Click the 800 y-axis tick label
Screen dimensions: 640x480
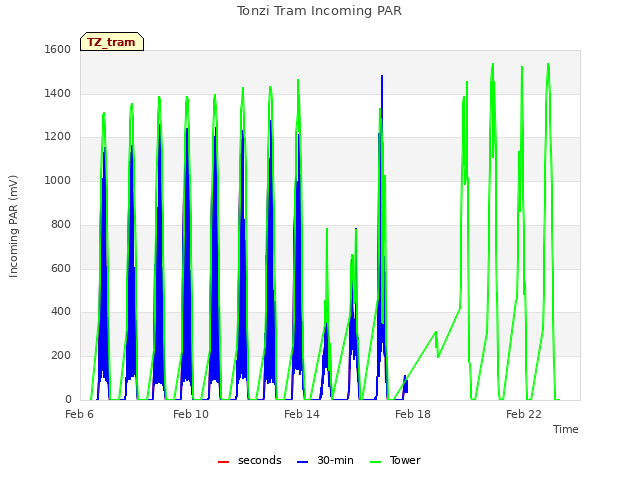[61, 224]
